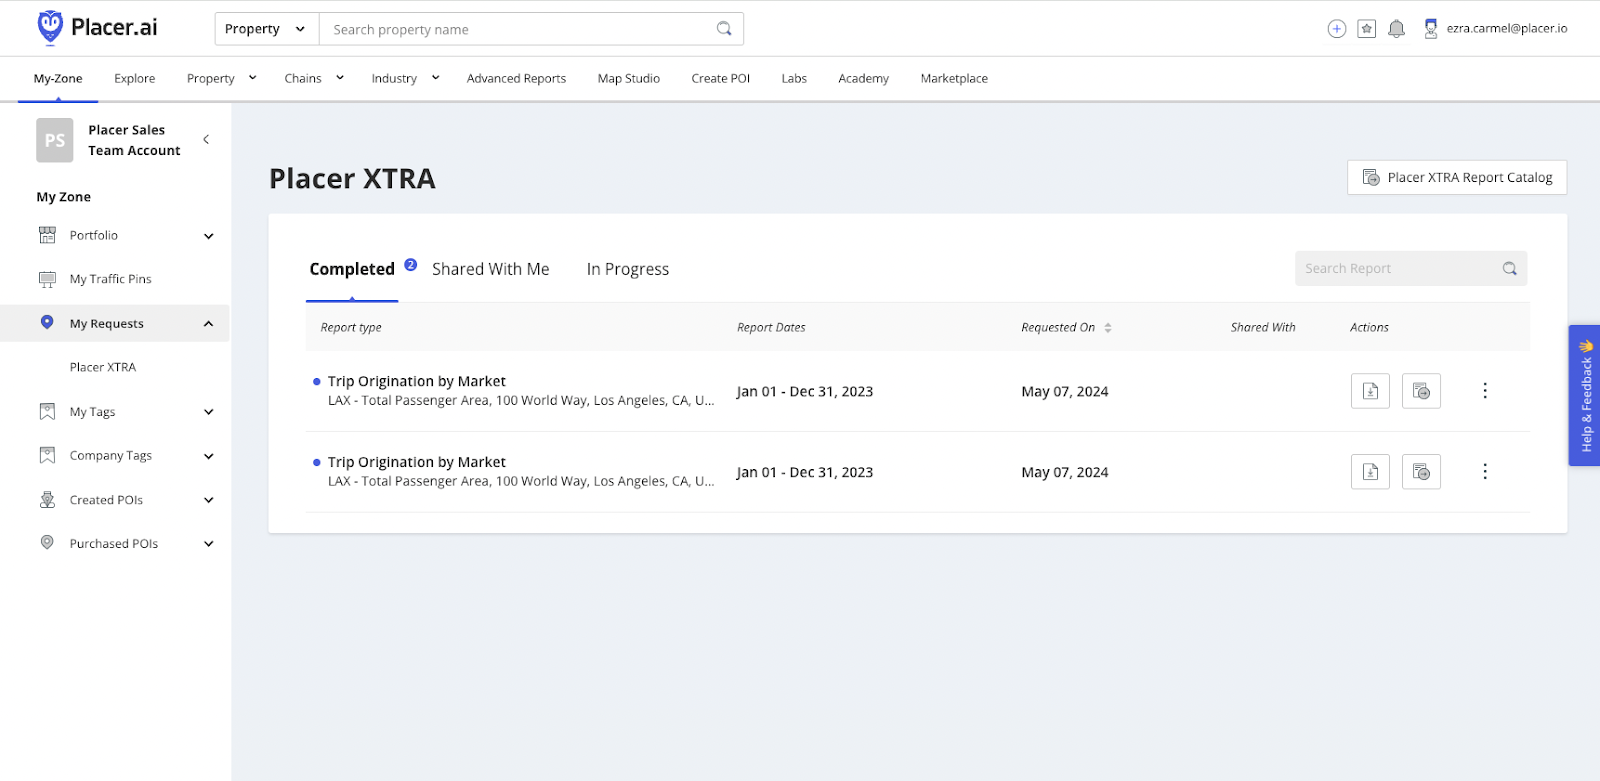This screenshot has width=1600, height=781.
Task: Open the My-Zone nav tab
Action: [x=58, y=78]
